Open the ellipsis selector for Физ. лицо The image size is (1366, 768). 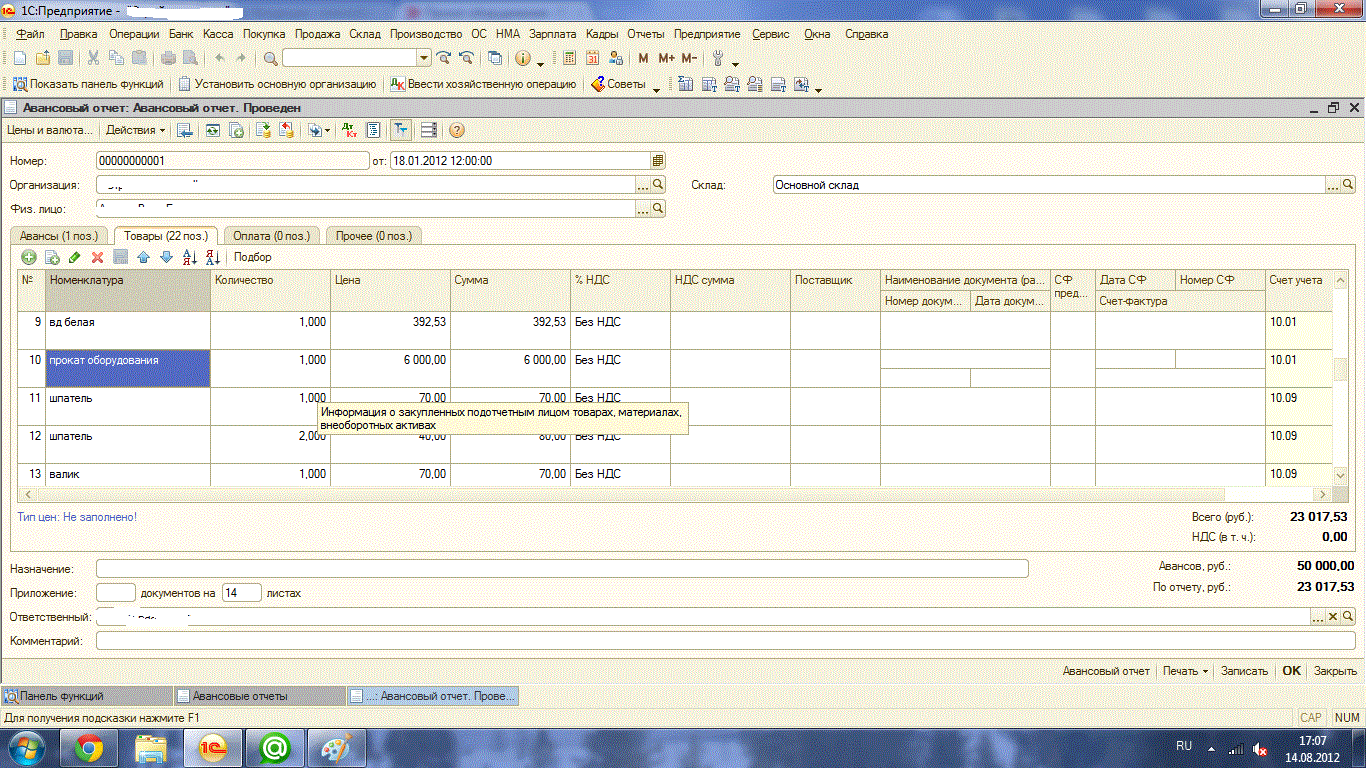[643, 209]
